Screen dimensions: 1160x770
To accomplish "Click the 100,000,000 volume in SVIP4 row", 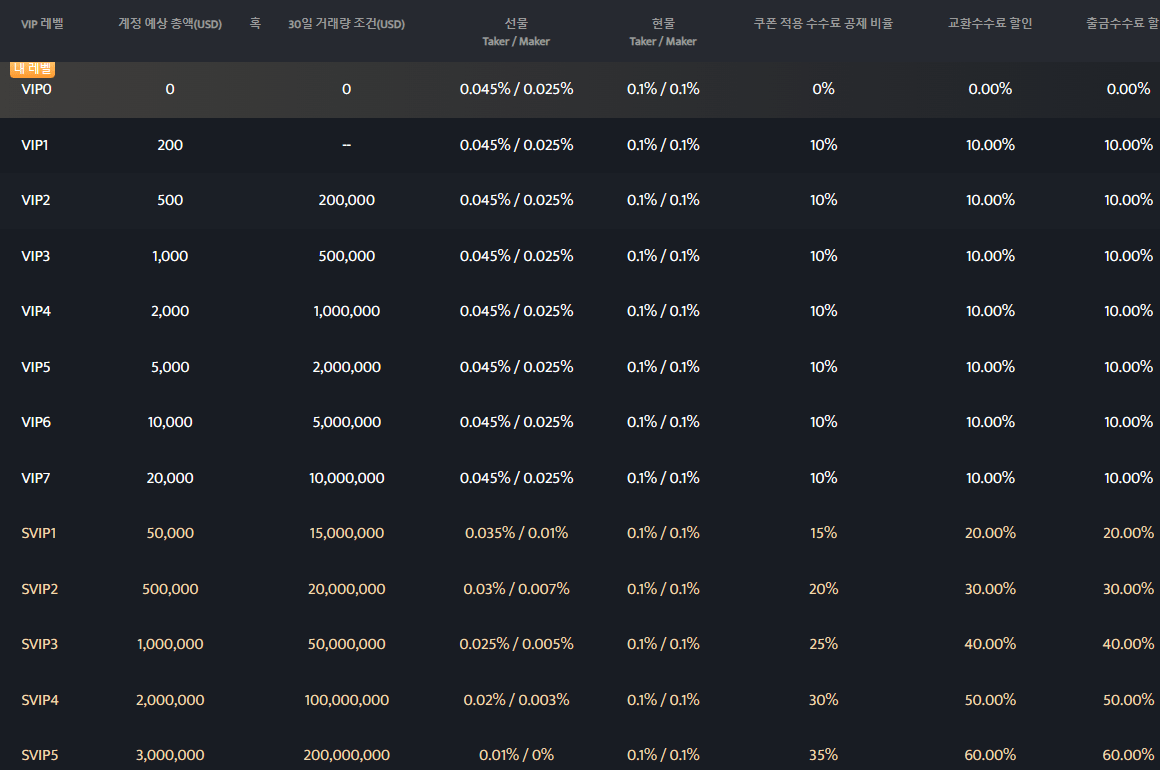I will tap(346, 700).
